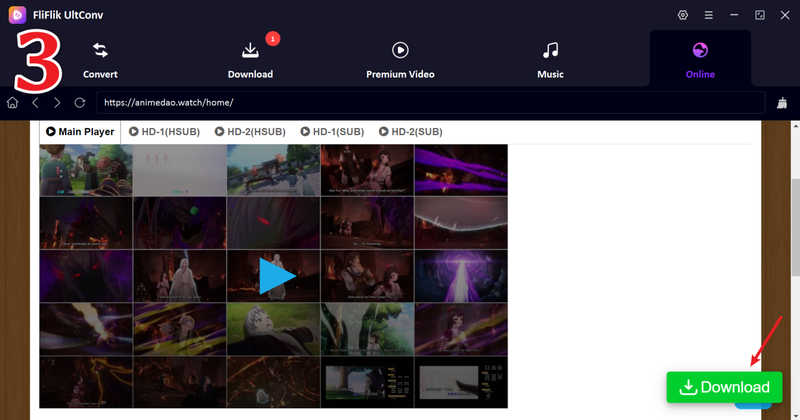Click the Online globe icon

(700, 50)
